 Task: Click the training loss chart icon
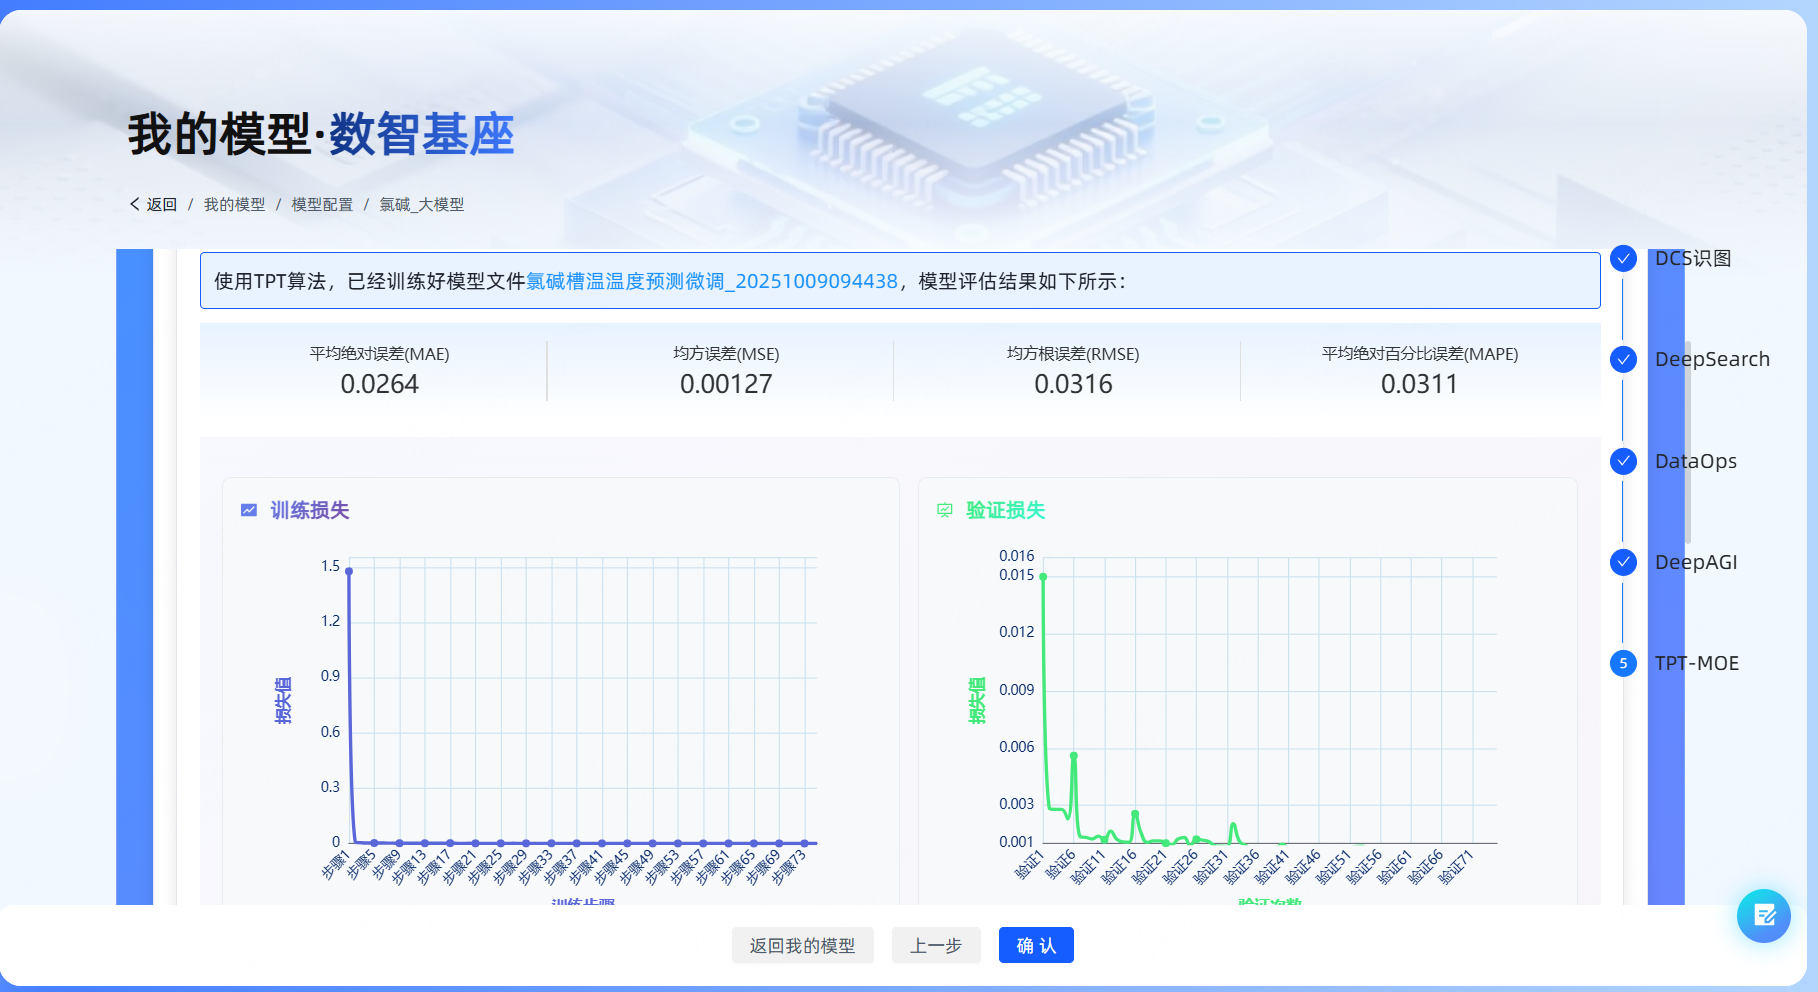[249, 510]
